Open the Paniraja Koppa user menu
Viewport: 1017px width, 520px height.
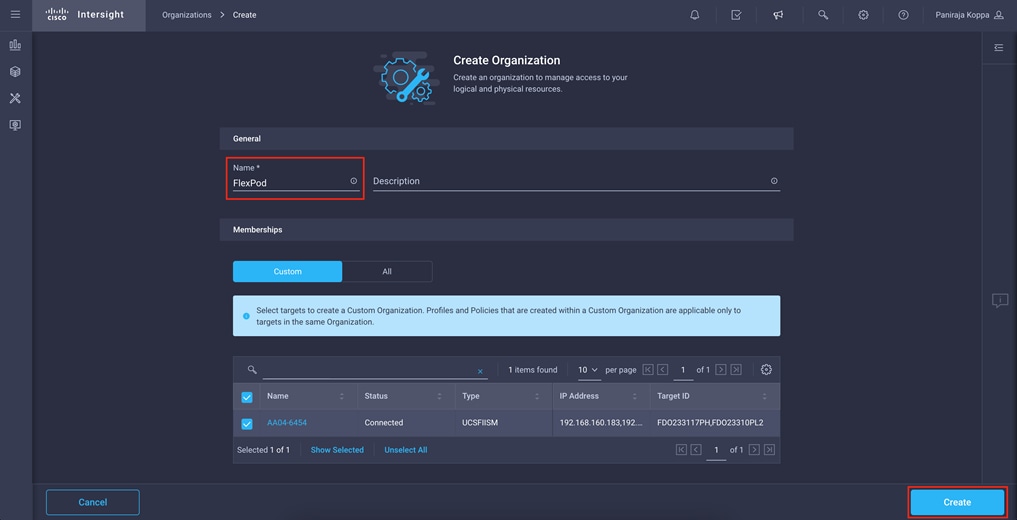[969, 15]
